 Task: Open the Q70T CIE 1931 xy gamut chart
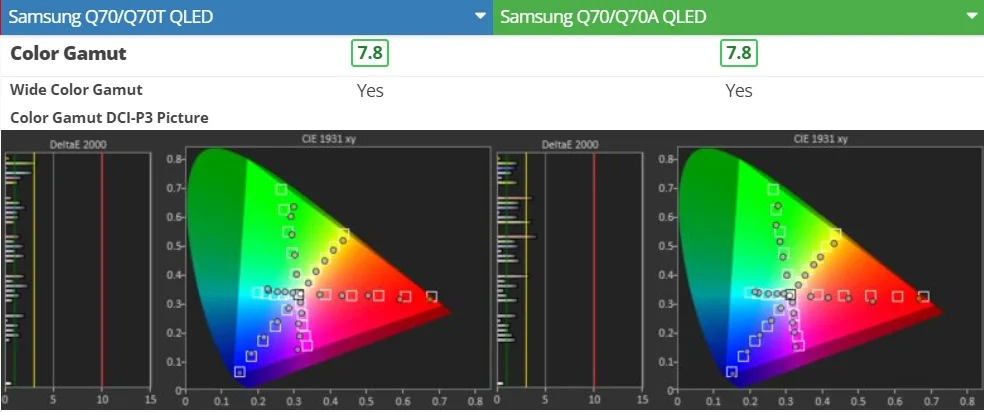pyautogui.click(x=327, y=271)
